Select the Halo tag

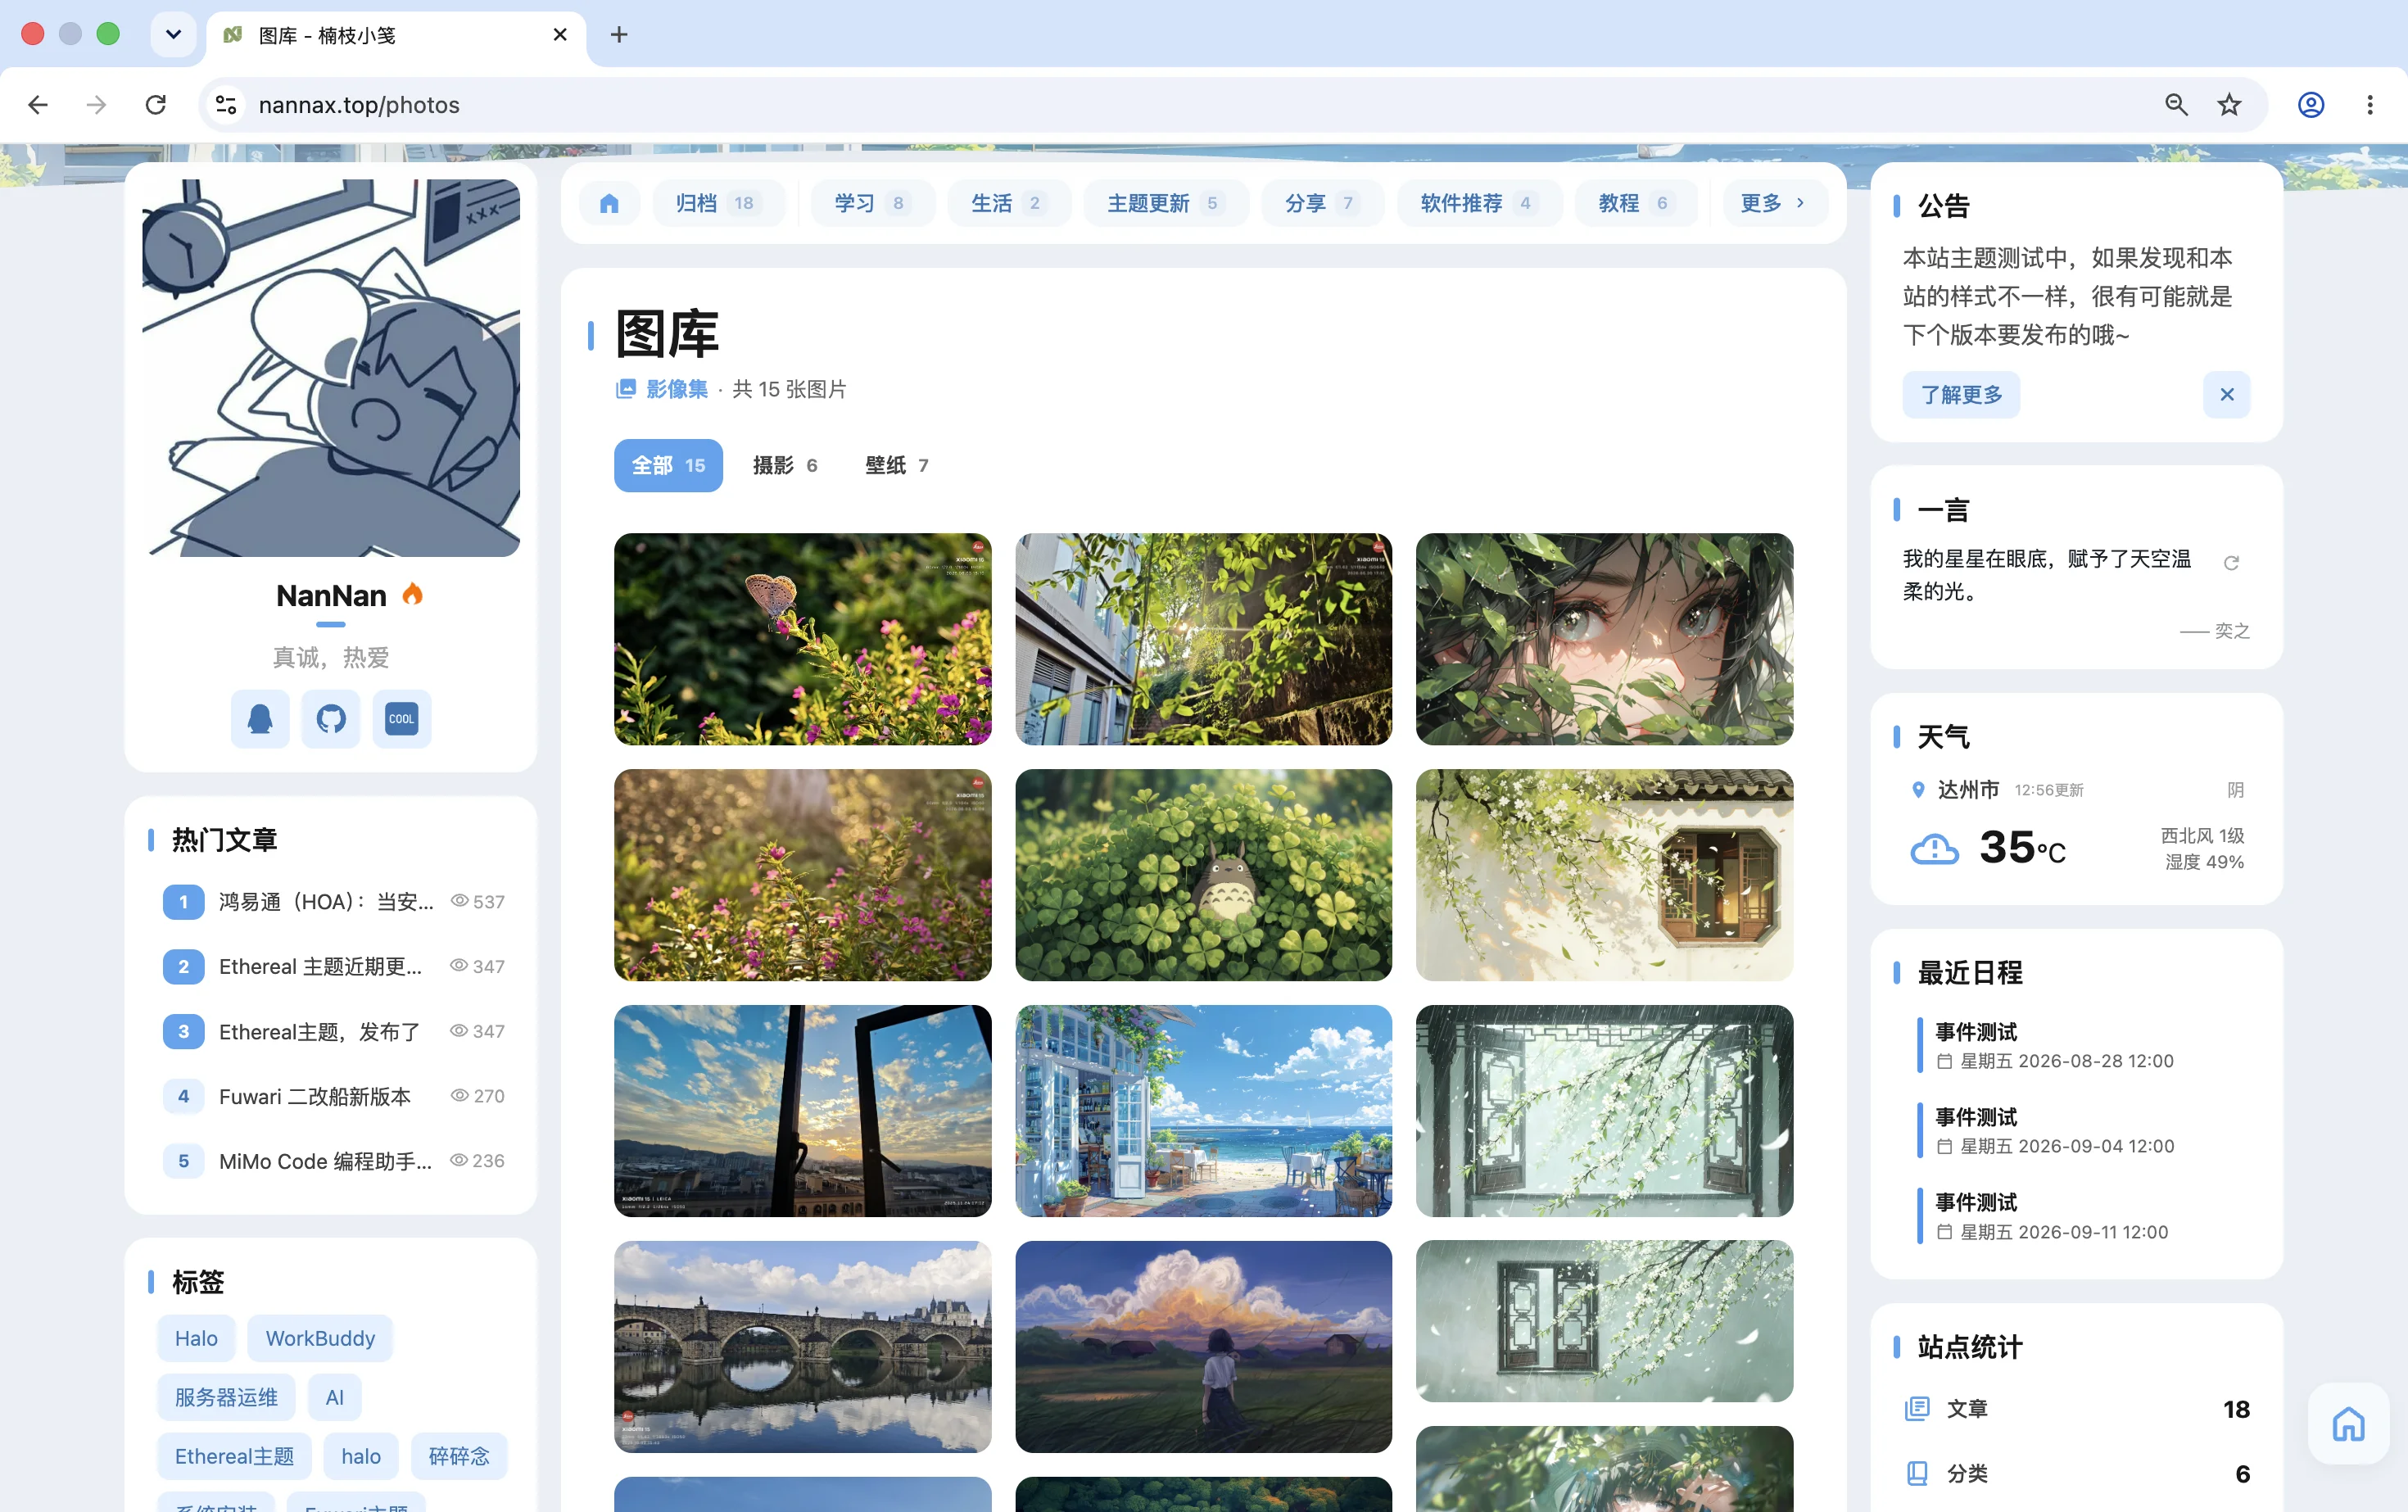[x=196, y=1339]
